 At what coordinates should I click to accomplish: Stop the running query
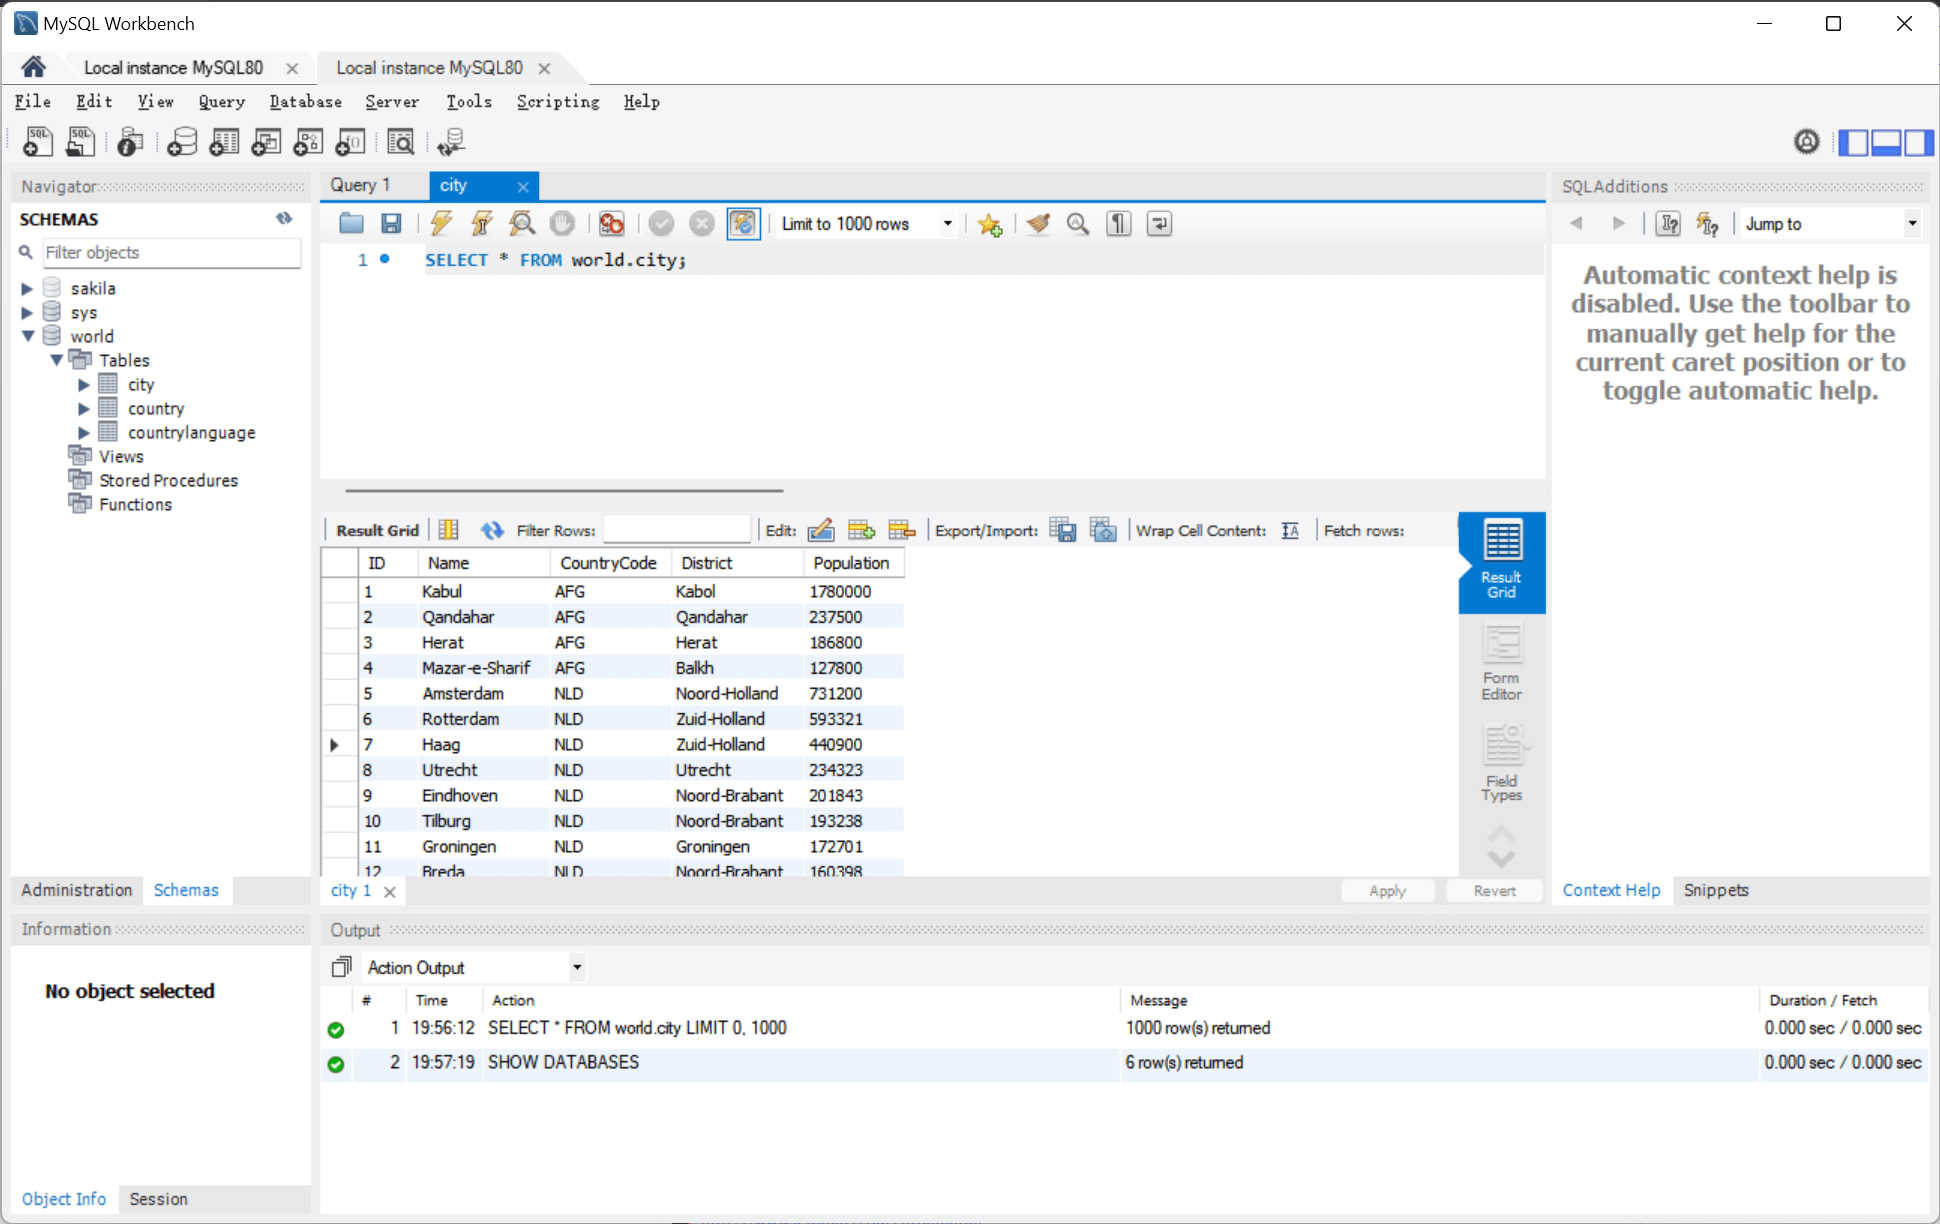[563, 224]
